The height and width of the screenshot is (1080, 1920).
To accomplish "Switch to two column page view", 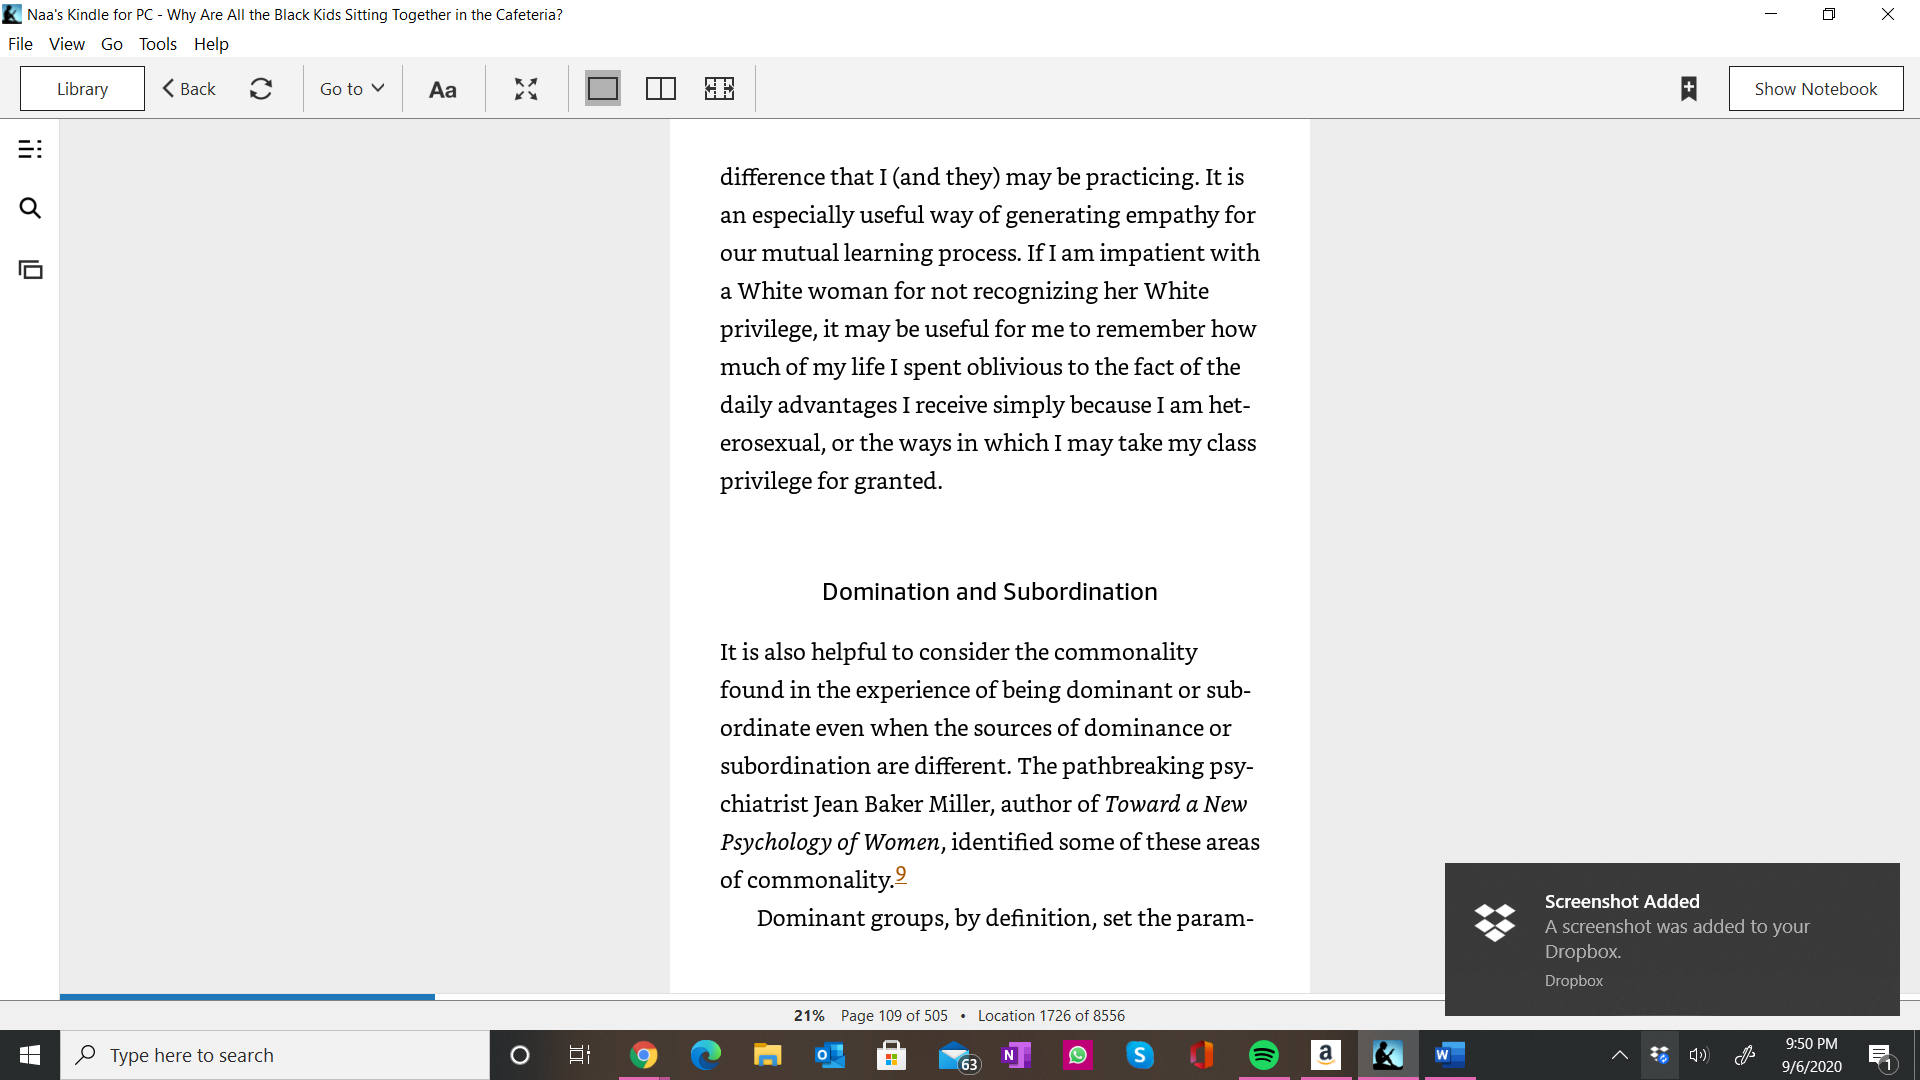I will pos(661,89).
